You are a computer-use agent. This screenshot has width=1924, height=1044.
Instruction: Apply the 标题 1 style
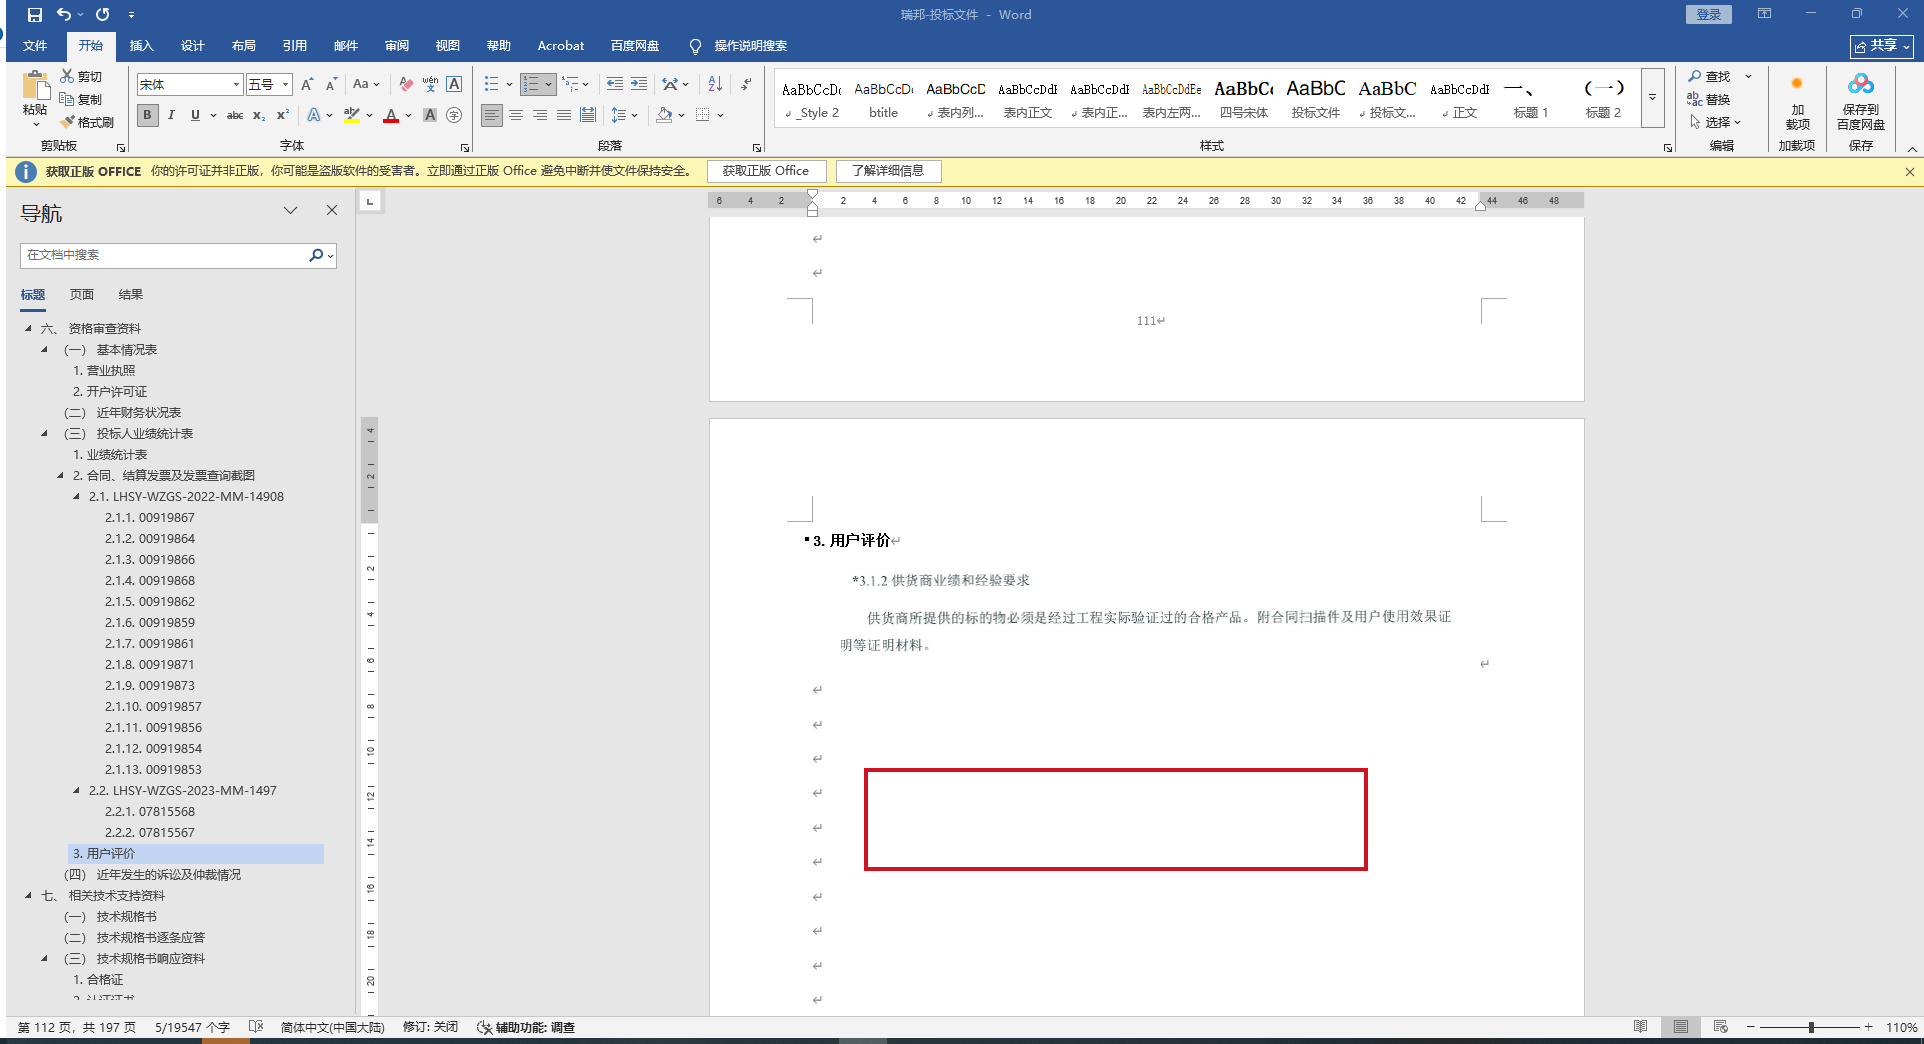pos(1531,98)
